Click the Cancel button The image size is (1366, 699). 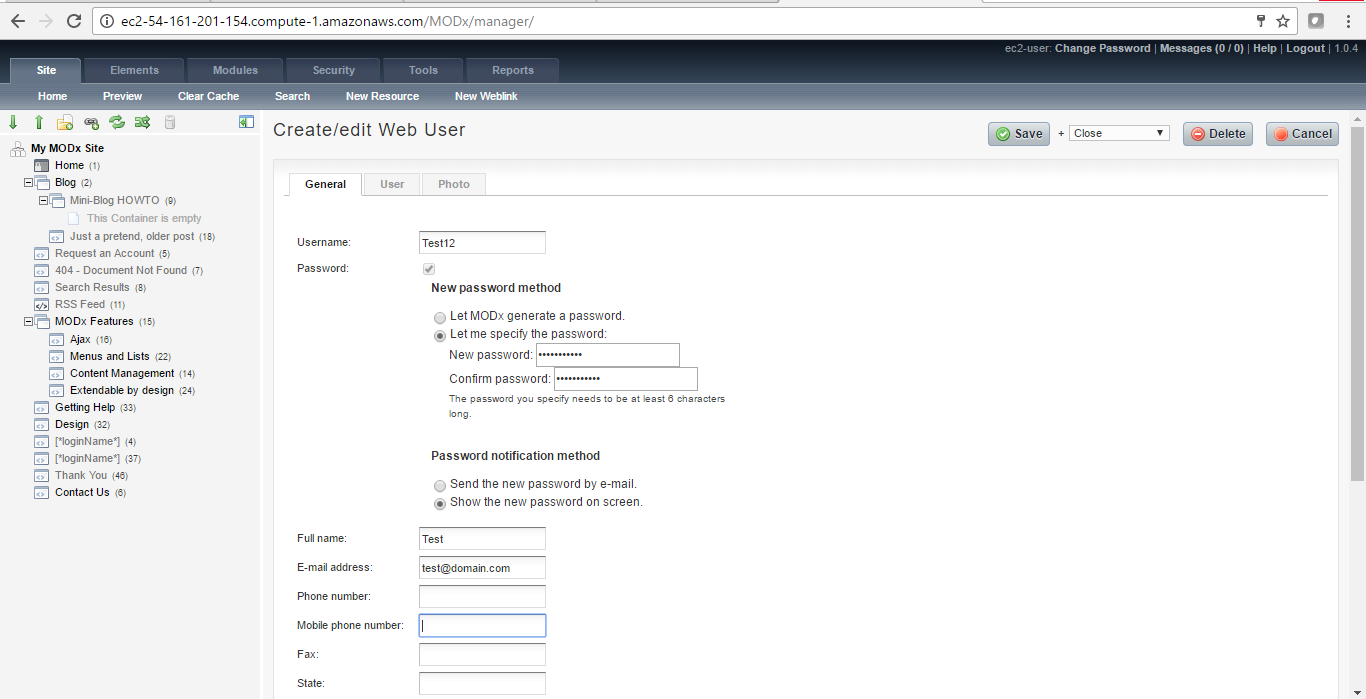coord(1302,133)
